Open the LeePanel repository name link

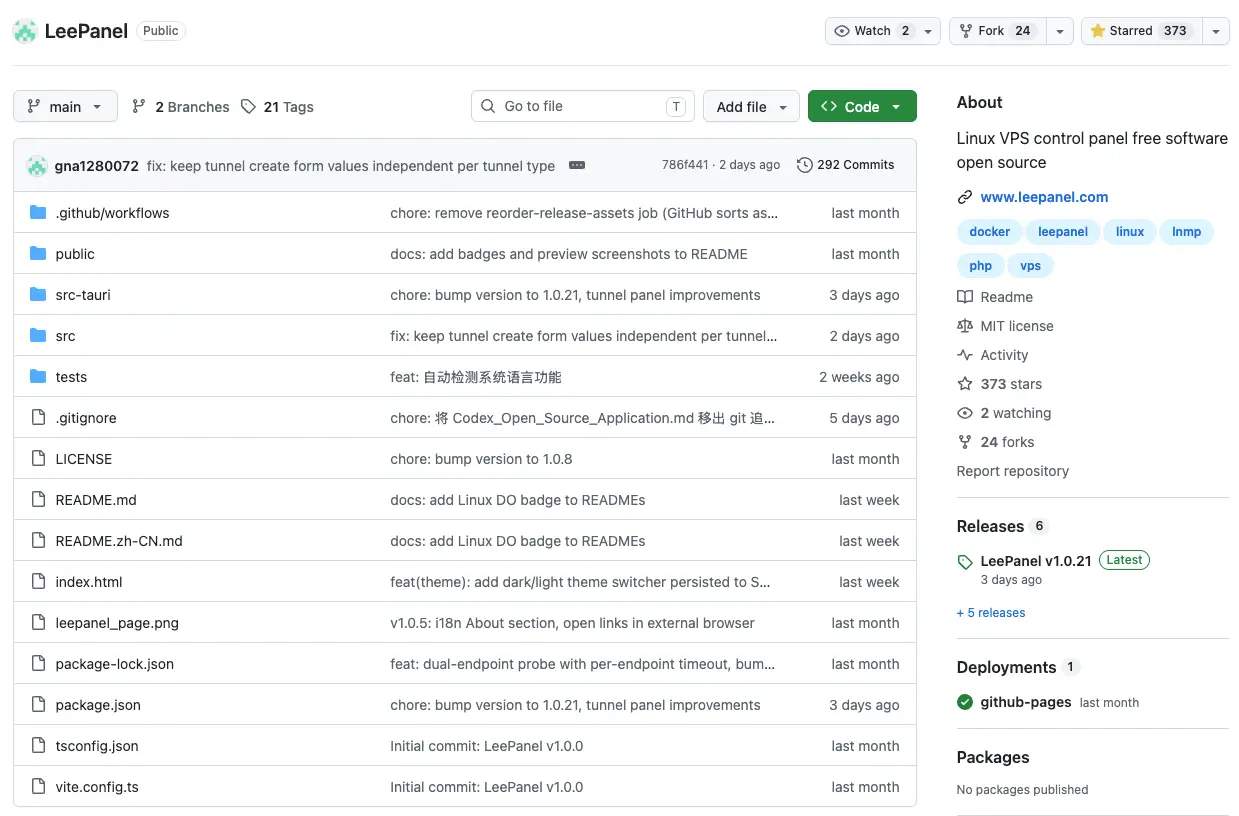pyautogui.click(x=86, y=31)
